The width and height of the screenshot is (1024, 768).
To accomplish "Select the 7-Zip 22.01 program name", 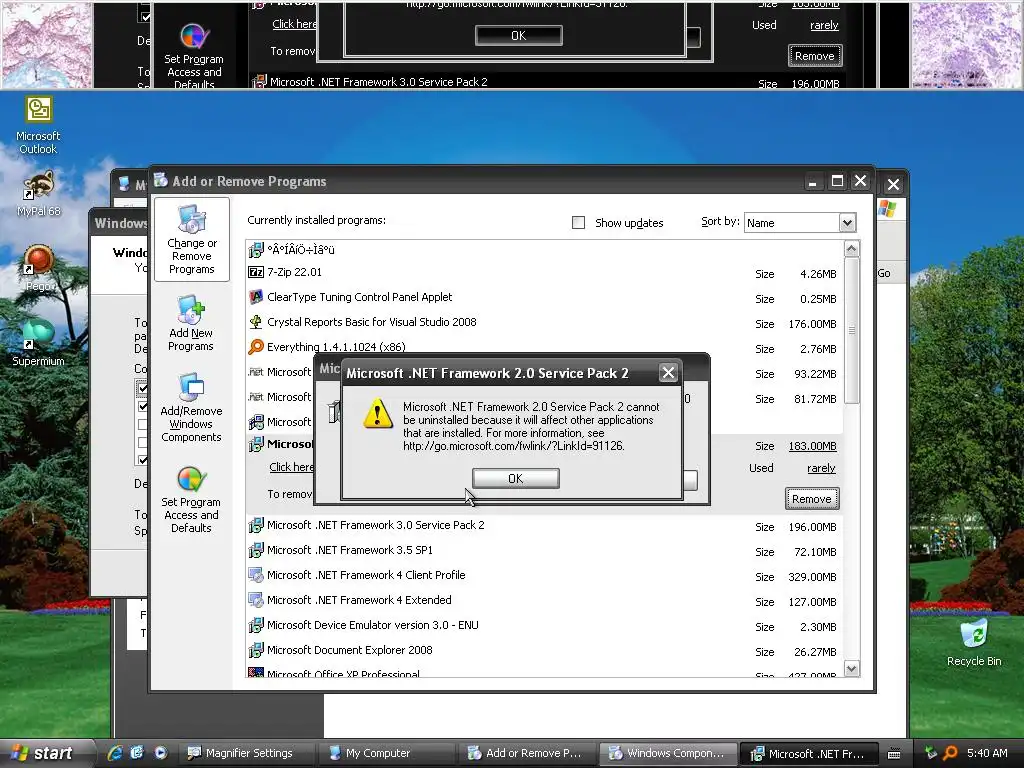I will coord(294,272).
